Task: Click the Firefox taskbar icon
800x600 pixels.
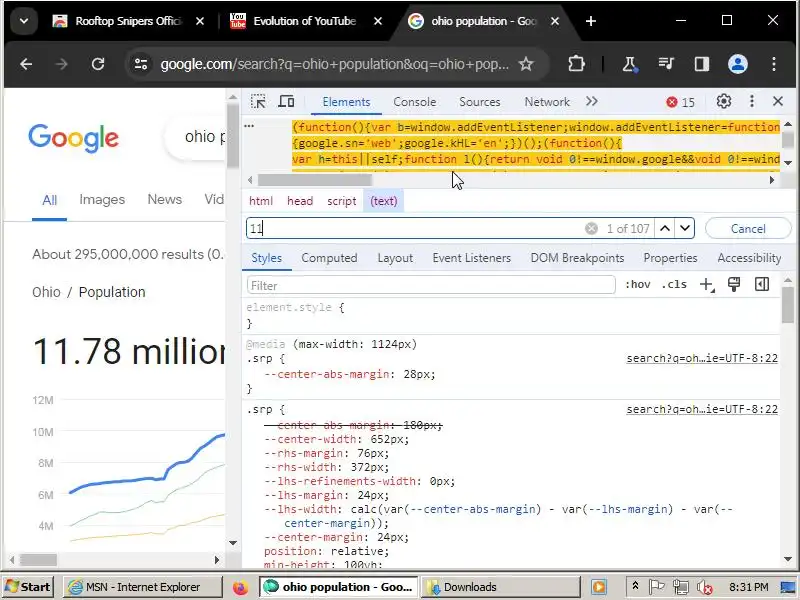Action: click(240, 587)
